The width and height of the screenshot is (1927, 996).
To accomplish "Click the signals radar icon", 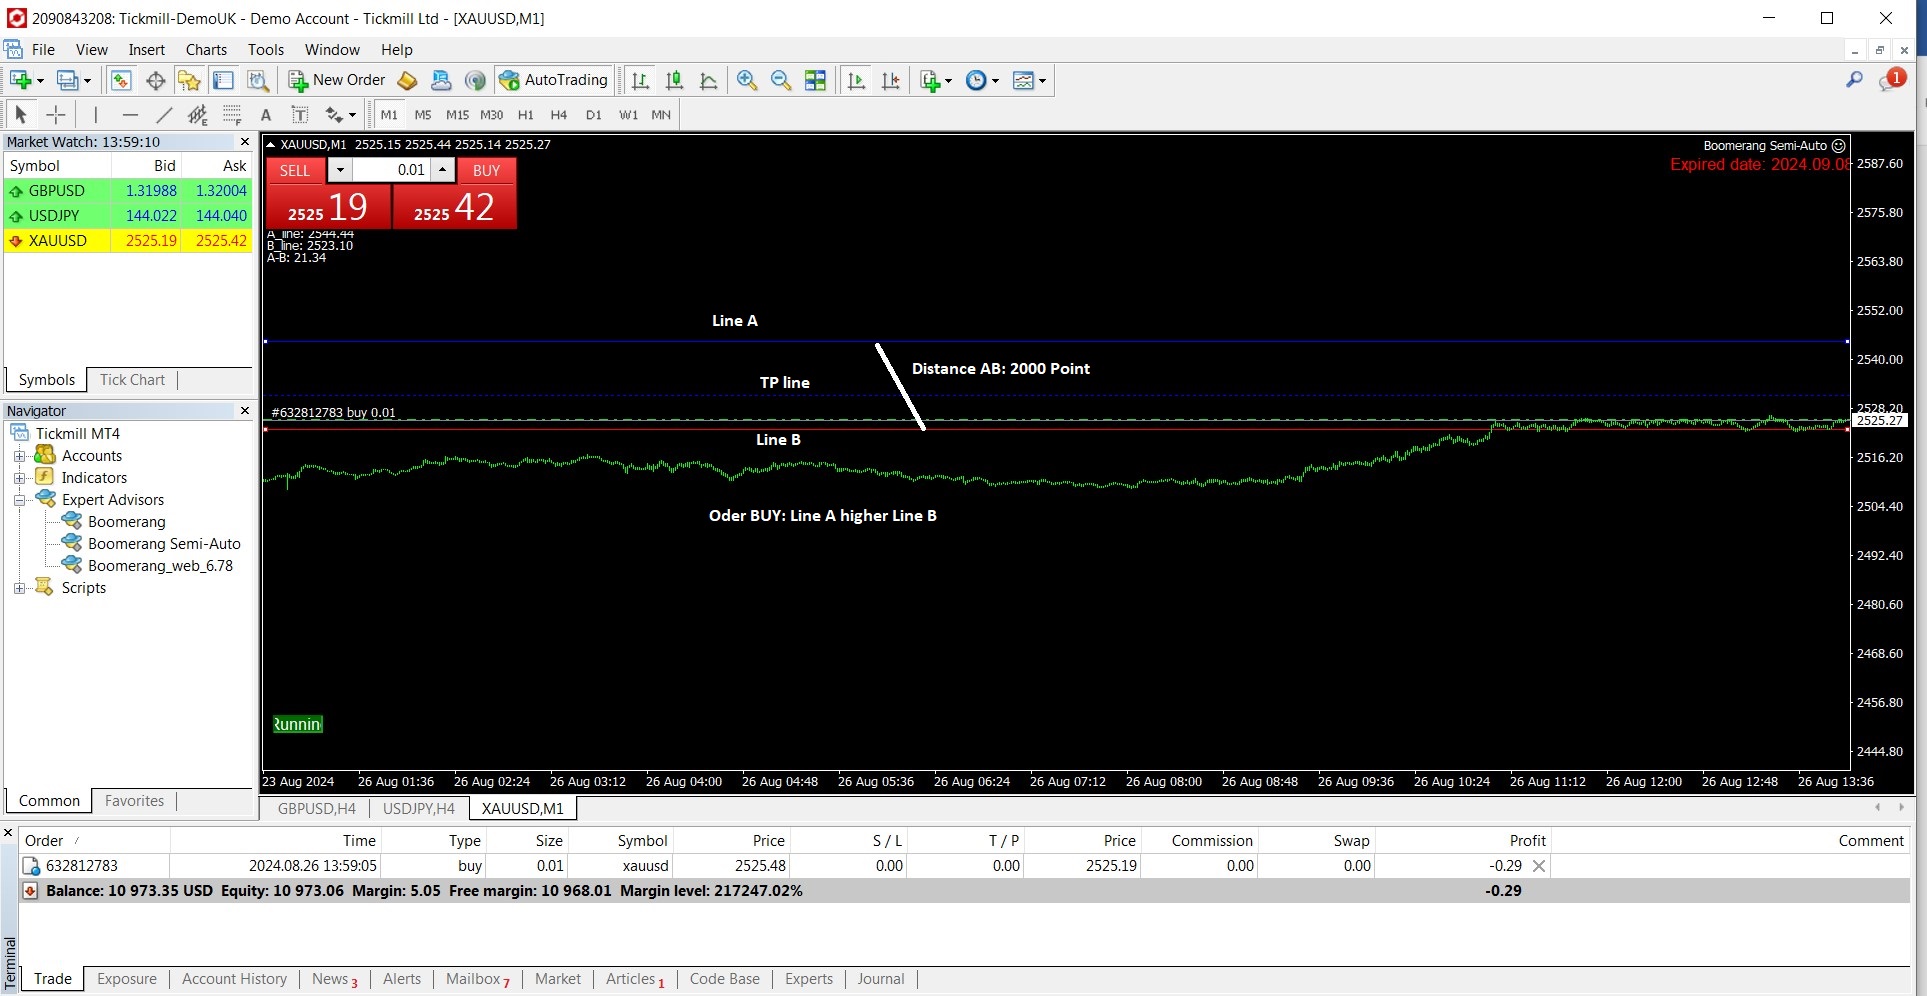I will coord(476,80).
